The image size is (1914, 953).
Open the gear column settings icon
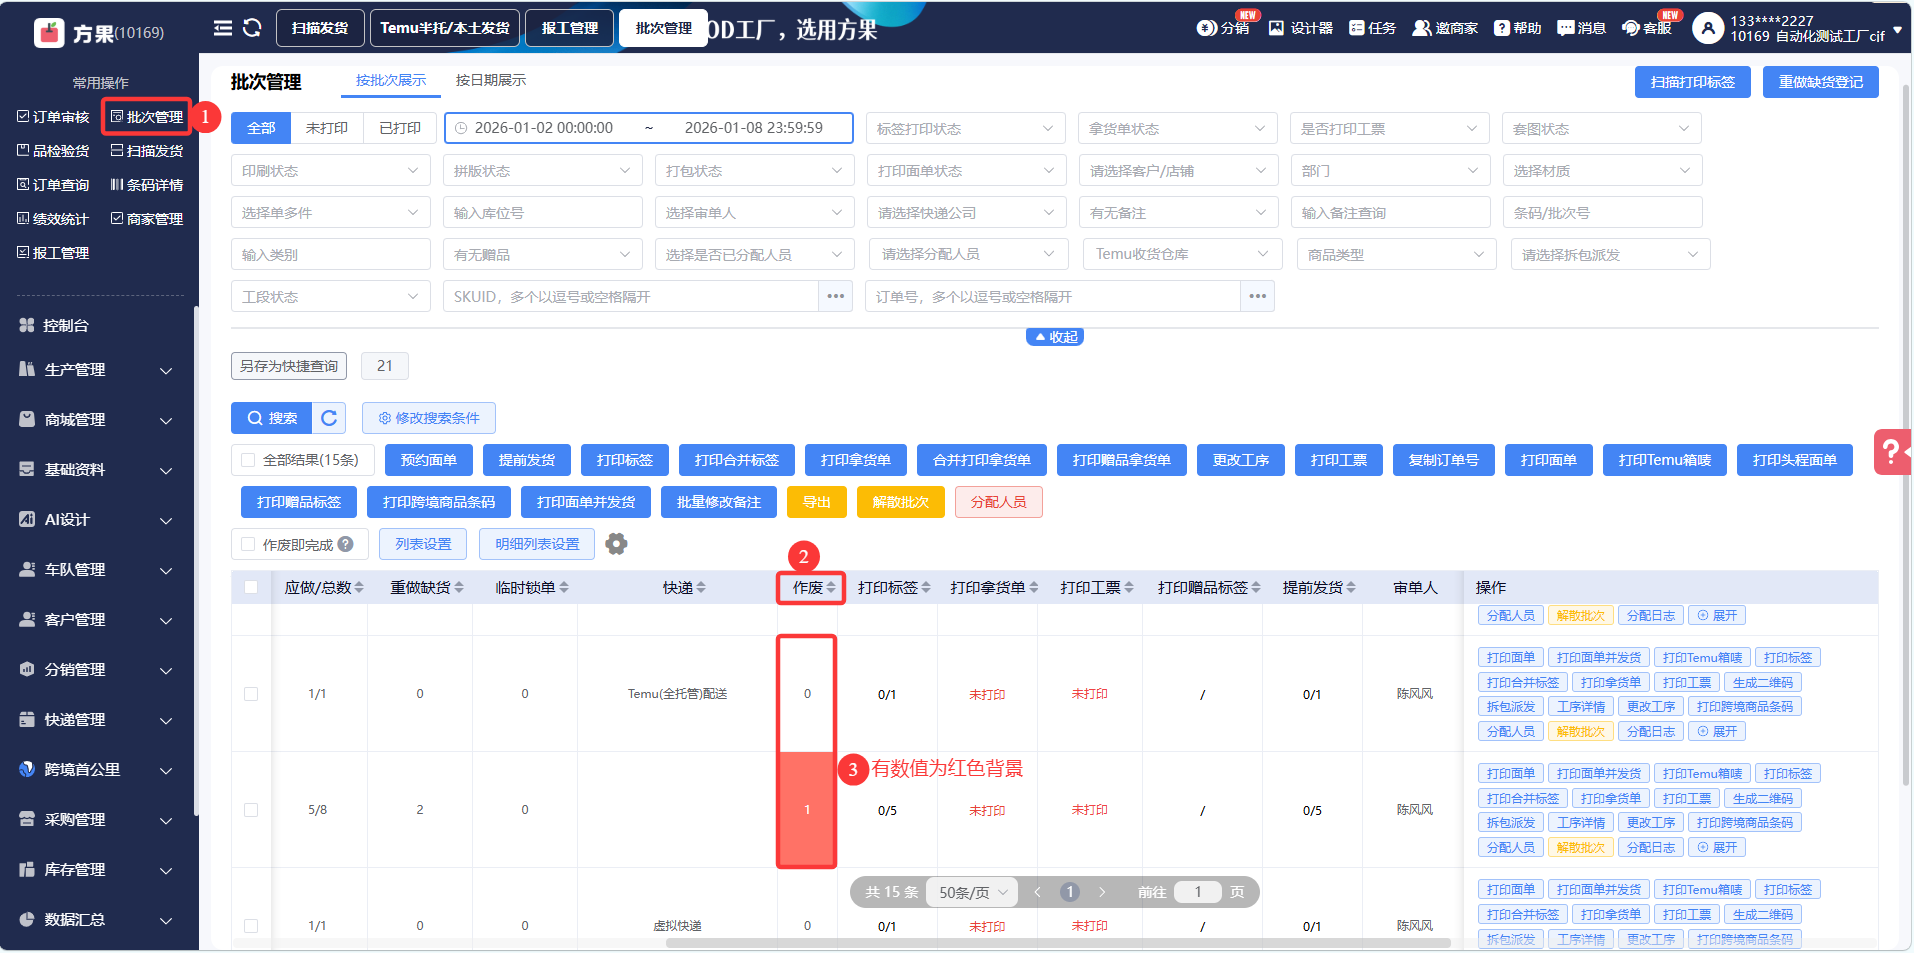coord(617,544)
